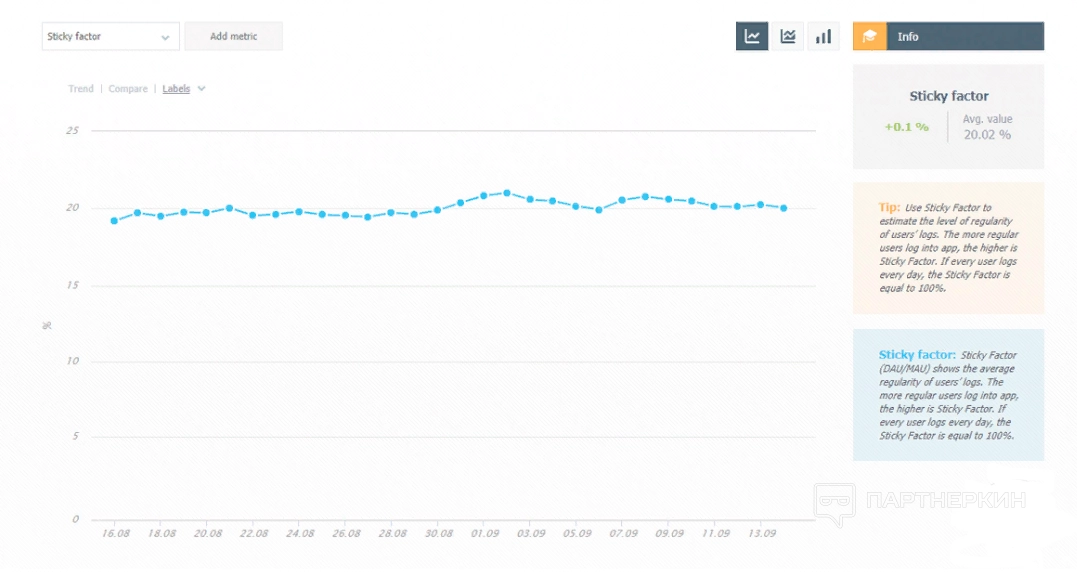Viewport: 1077px width, 580px height.
Task: Click the blue Sticky factor description box
Action: pos(948,395)
